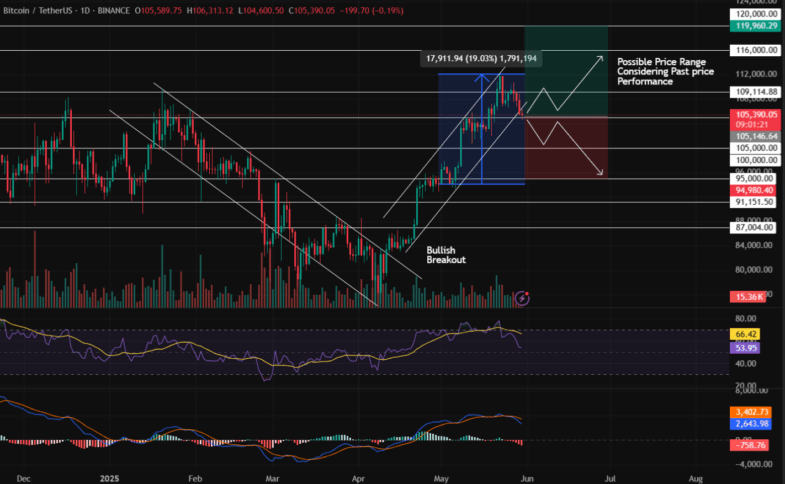Click the low value L104,600.50
The image size is (785, 484).
261,11
